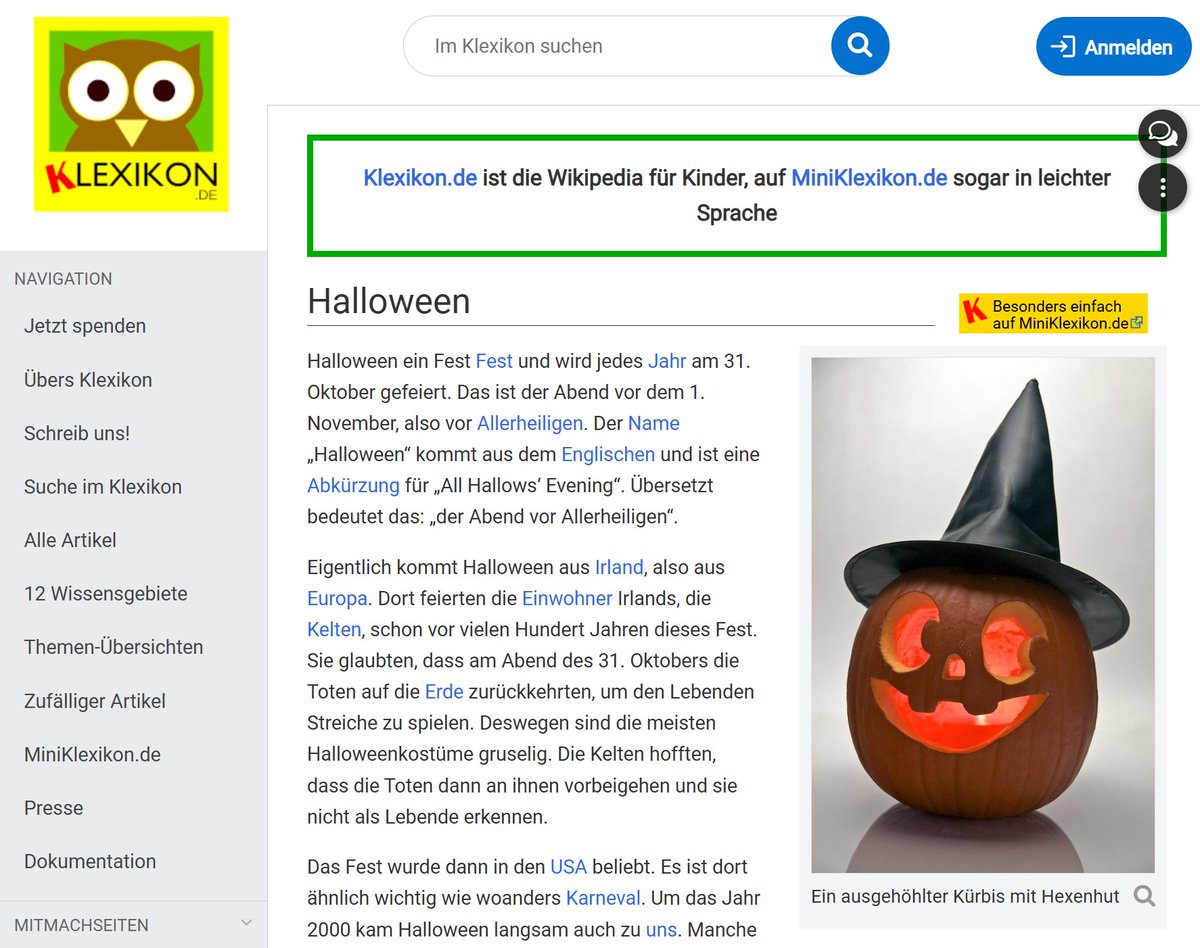Click "Jetzt spenden" in the sidebar
1200x948 pixels.
tap(85, 326)
